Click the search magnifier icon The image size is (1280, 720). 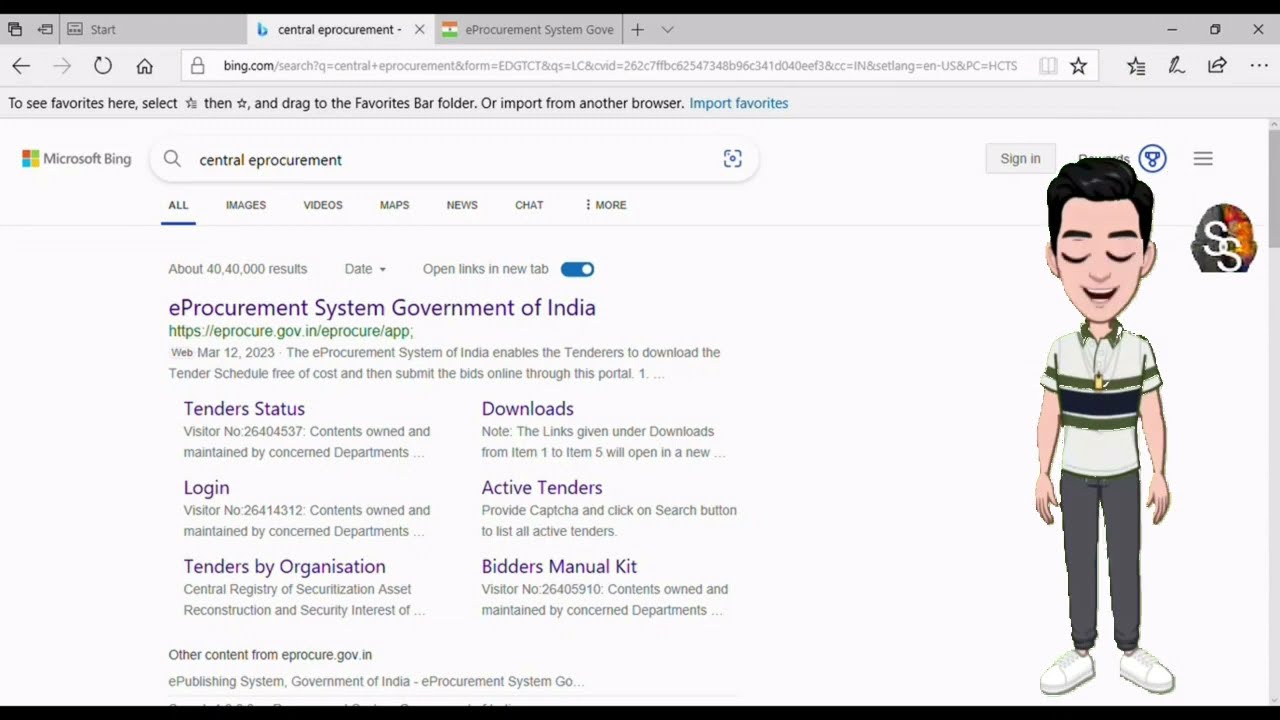pos(172,159)
